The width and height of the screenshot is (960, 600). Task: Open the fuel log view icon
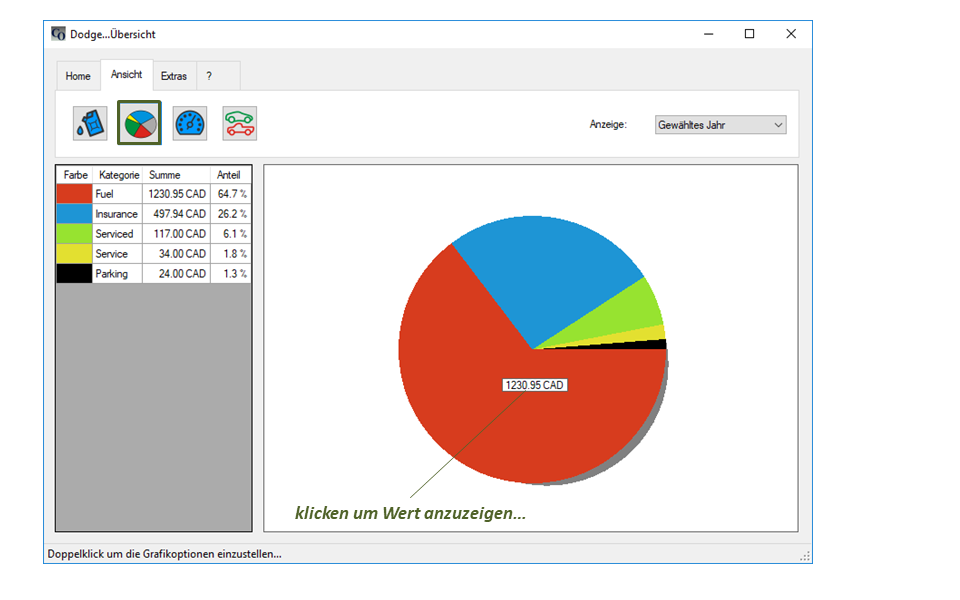coord(90,124)
